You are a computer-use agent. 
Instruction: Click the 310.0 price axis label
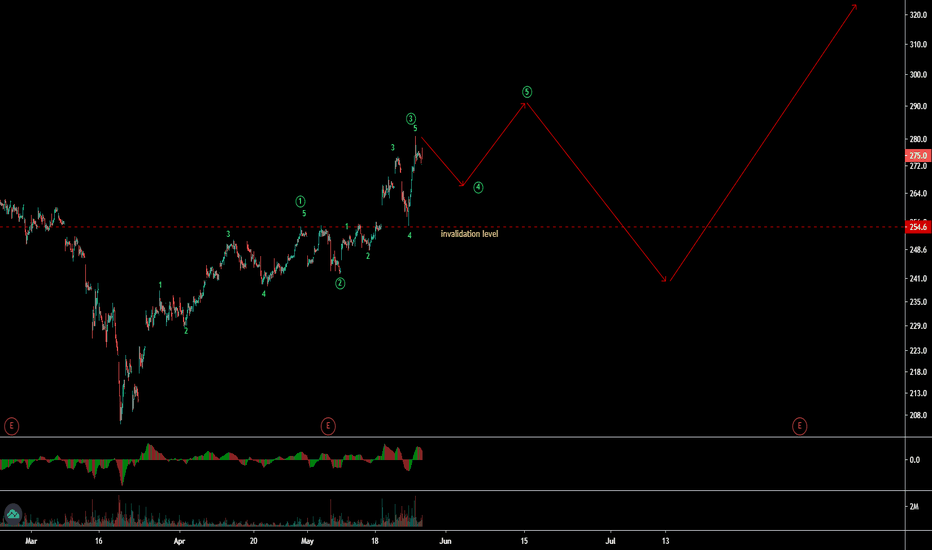(918, 45)
